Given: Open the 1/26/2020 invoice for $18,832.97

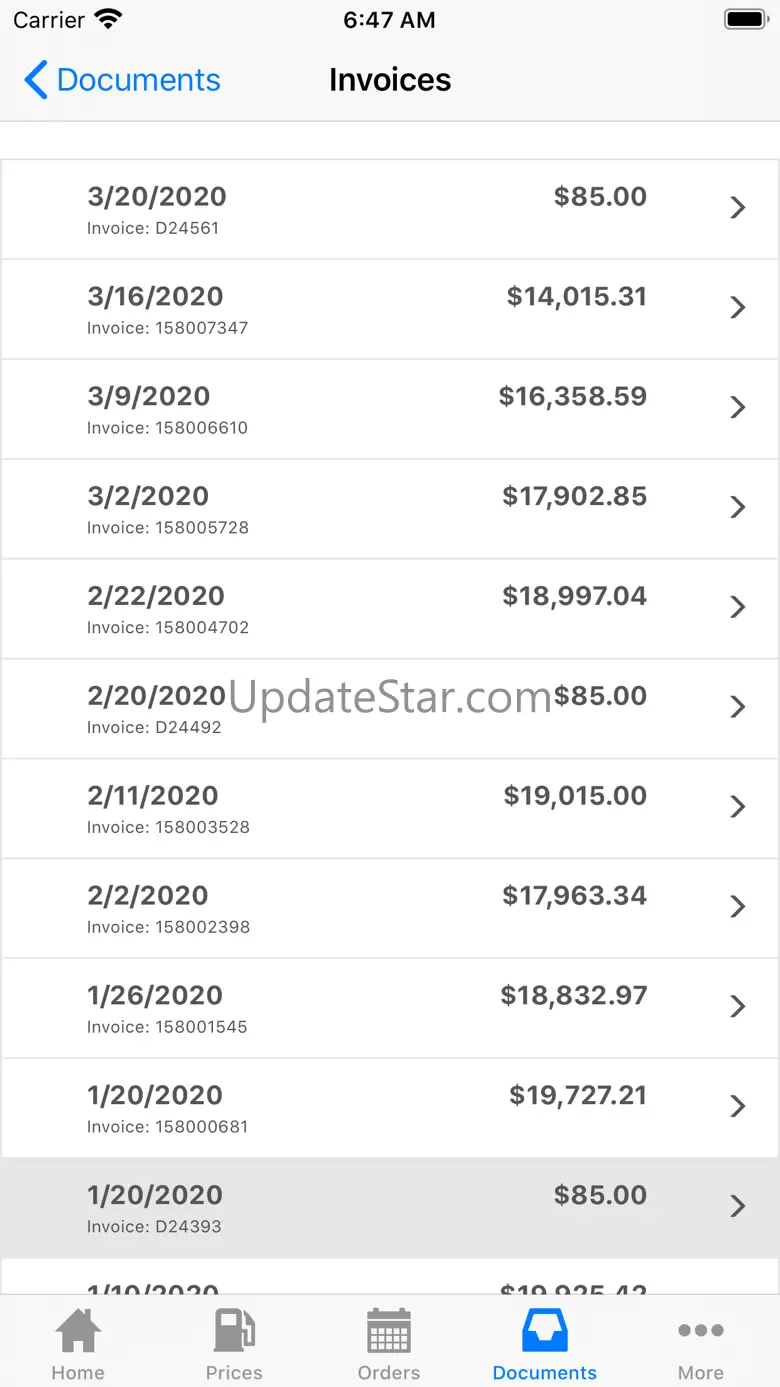Looking at the screenshot, I should pos(390,1008).
